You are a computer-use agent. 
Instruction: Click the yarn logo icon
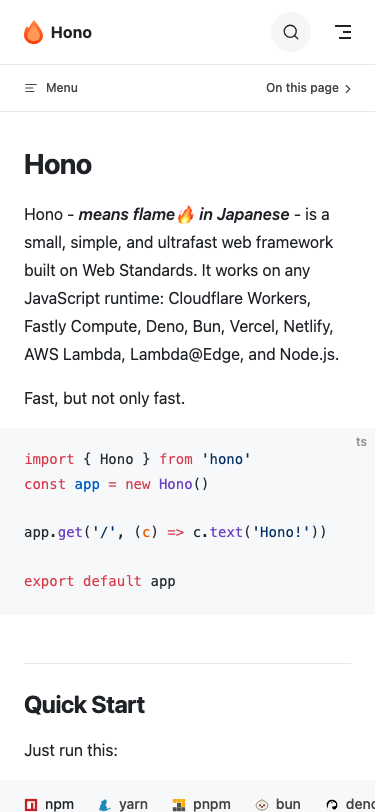(x=105, y=805)
